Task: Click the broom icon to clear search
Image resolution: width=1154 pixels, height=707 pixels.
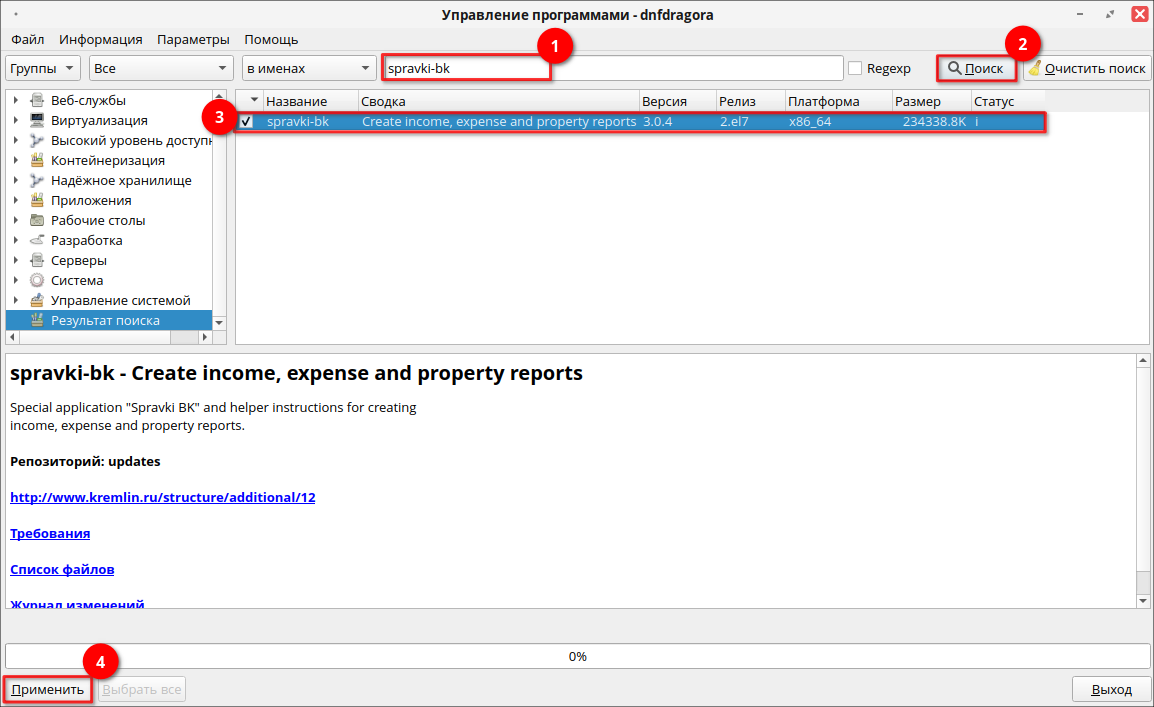Action: point(1035,68)
